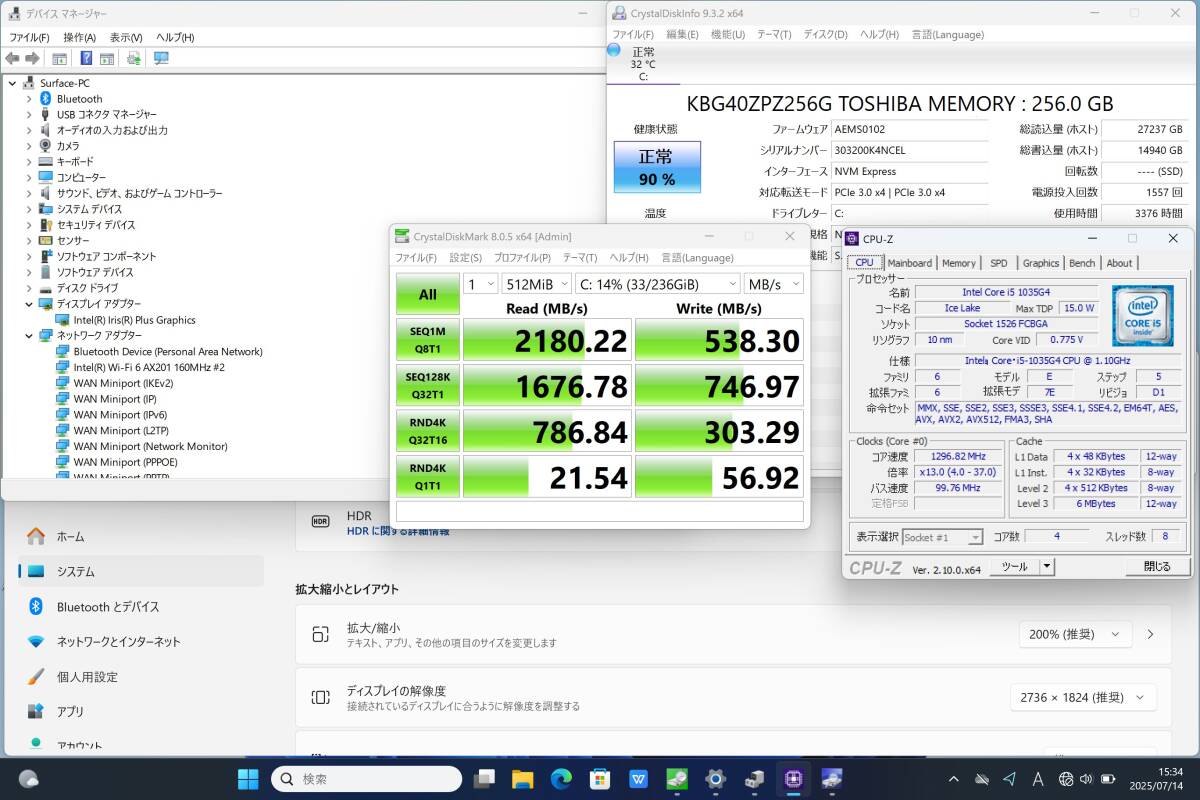1200x800 pixels.
Task: Select Intel(R) Wi-Fi 6 AX201 160MHz #2
Action: tap(149, 367)
